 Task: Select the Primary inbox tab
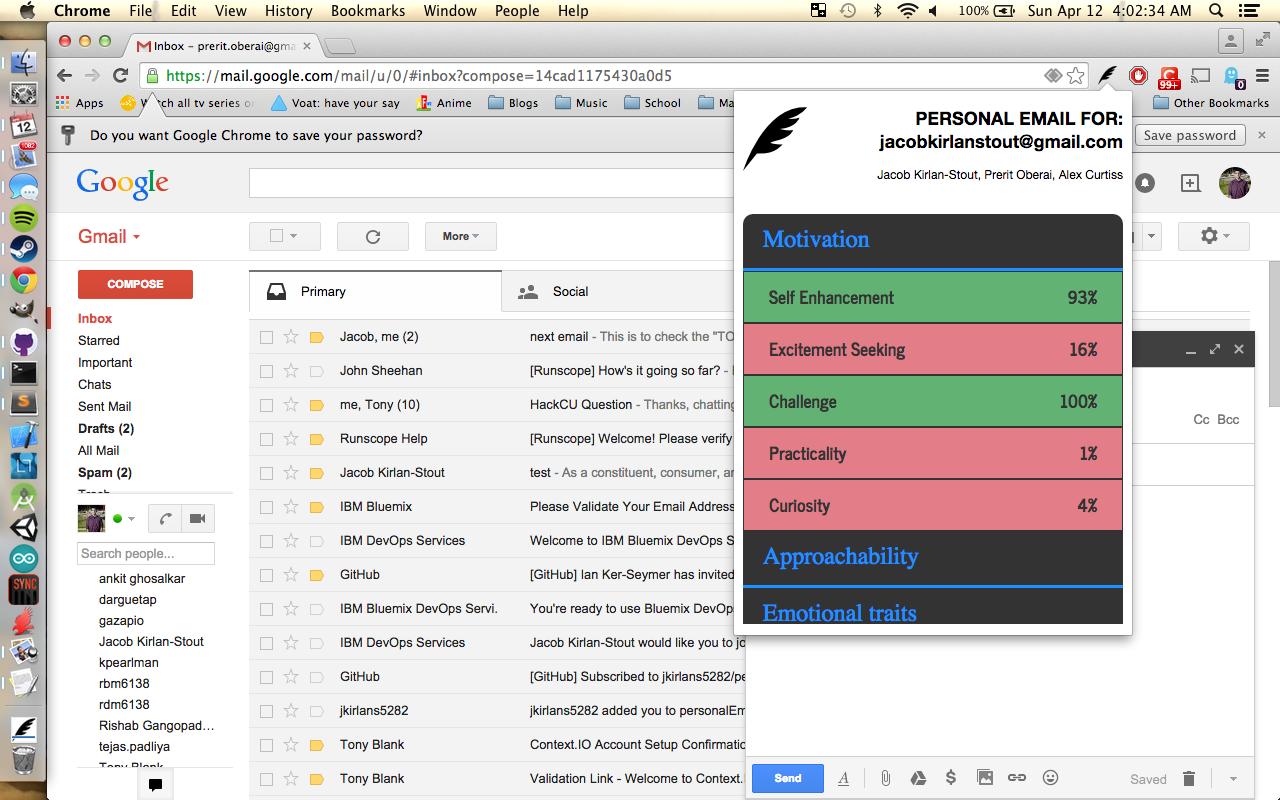pos(375,292)
